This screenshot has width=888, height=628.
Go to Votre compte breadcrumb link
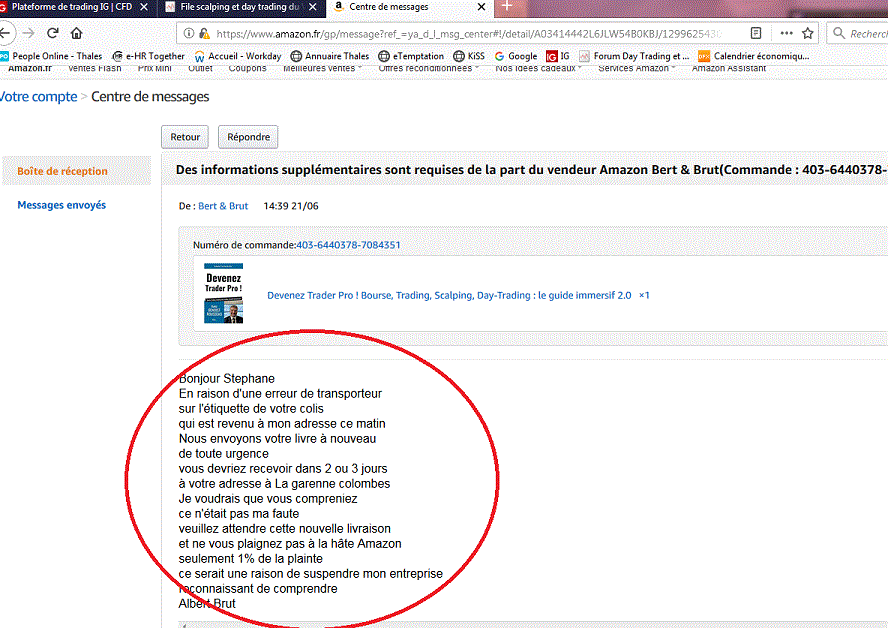coord(39,96)
